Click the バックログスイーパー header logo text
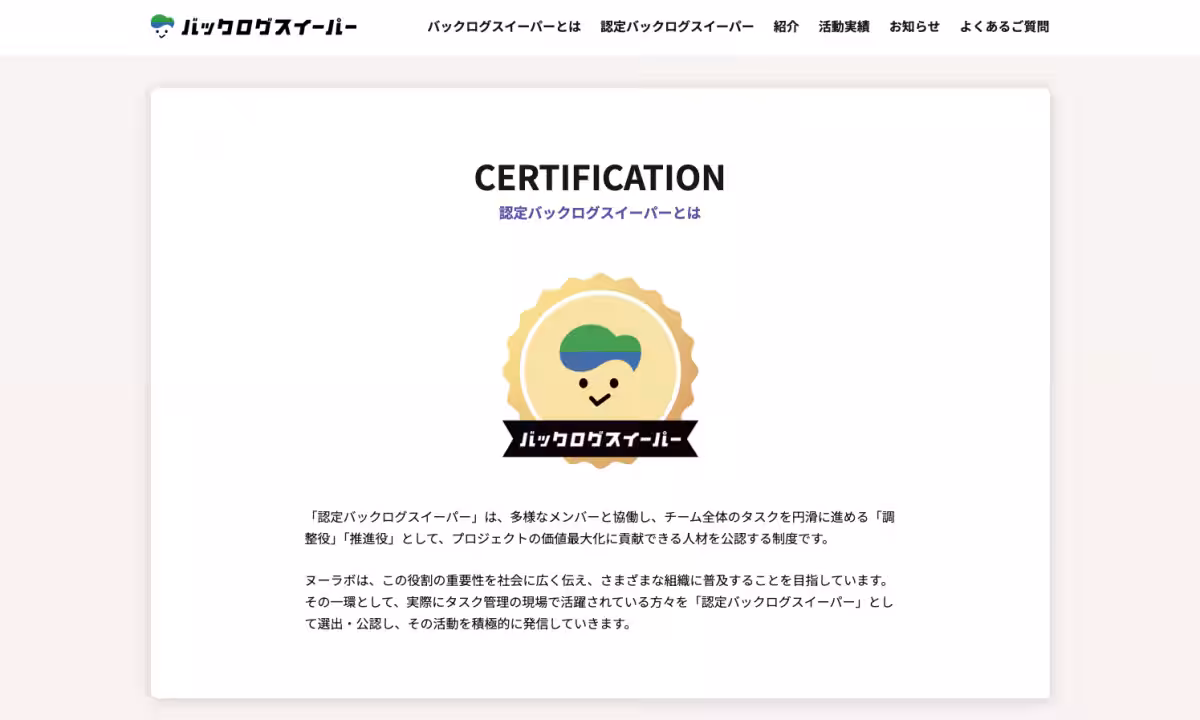This screenshot has height=720, width=1200. coord(269,27)
